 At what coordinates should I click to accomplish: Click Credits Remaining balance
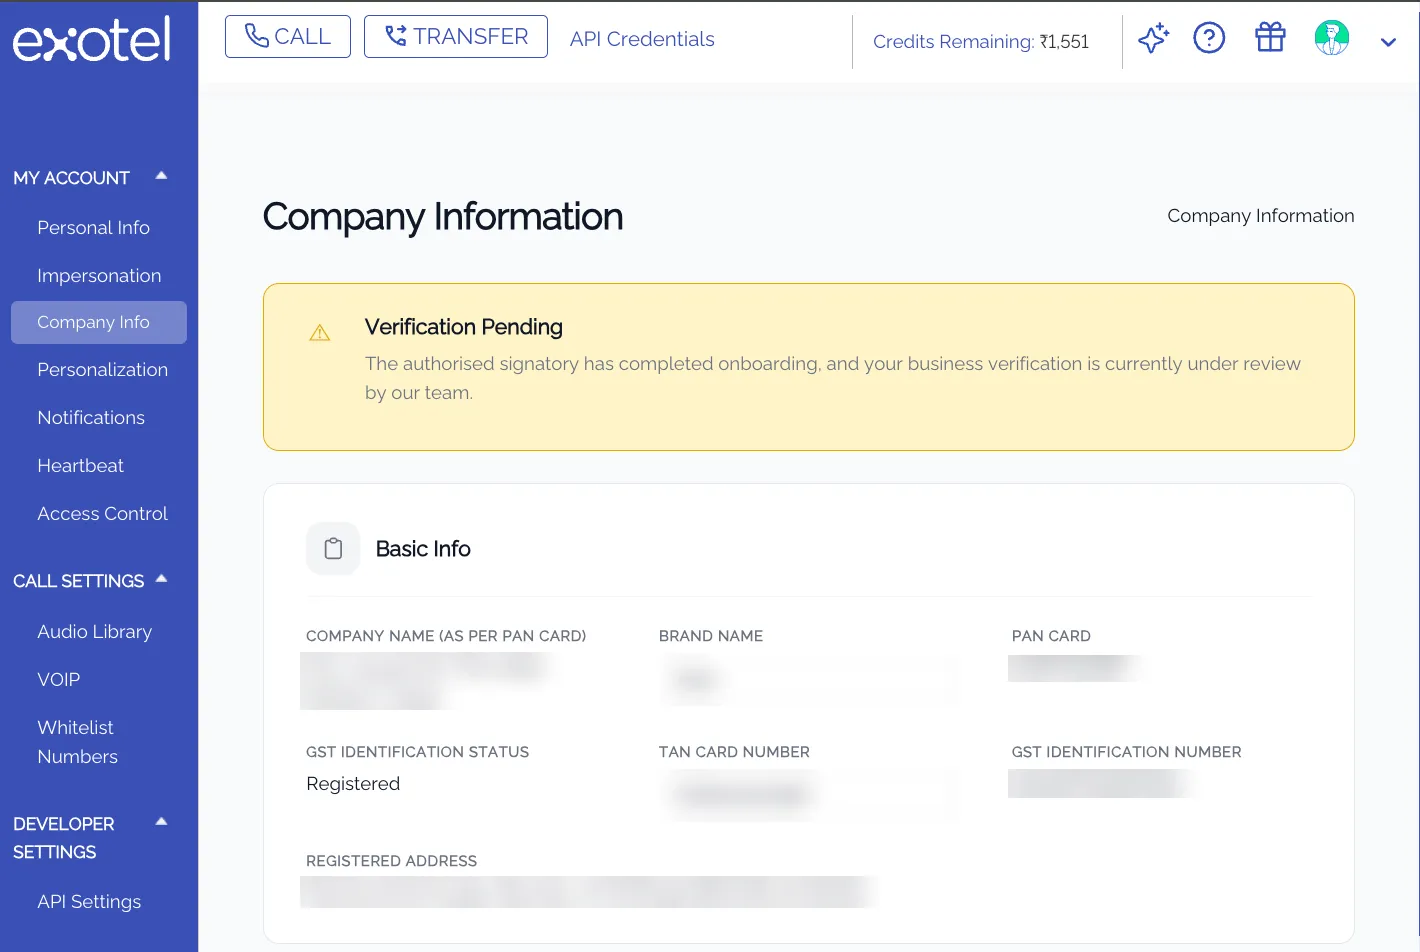point(981,42)
